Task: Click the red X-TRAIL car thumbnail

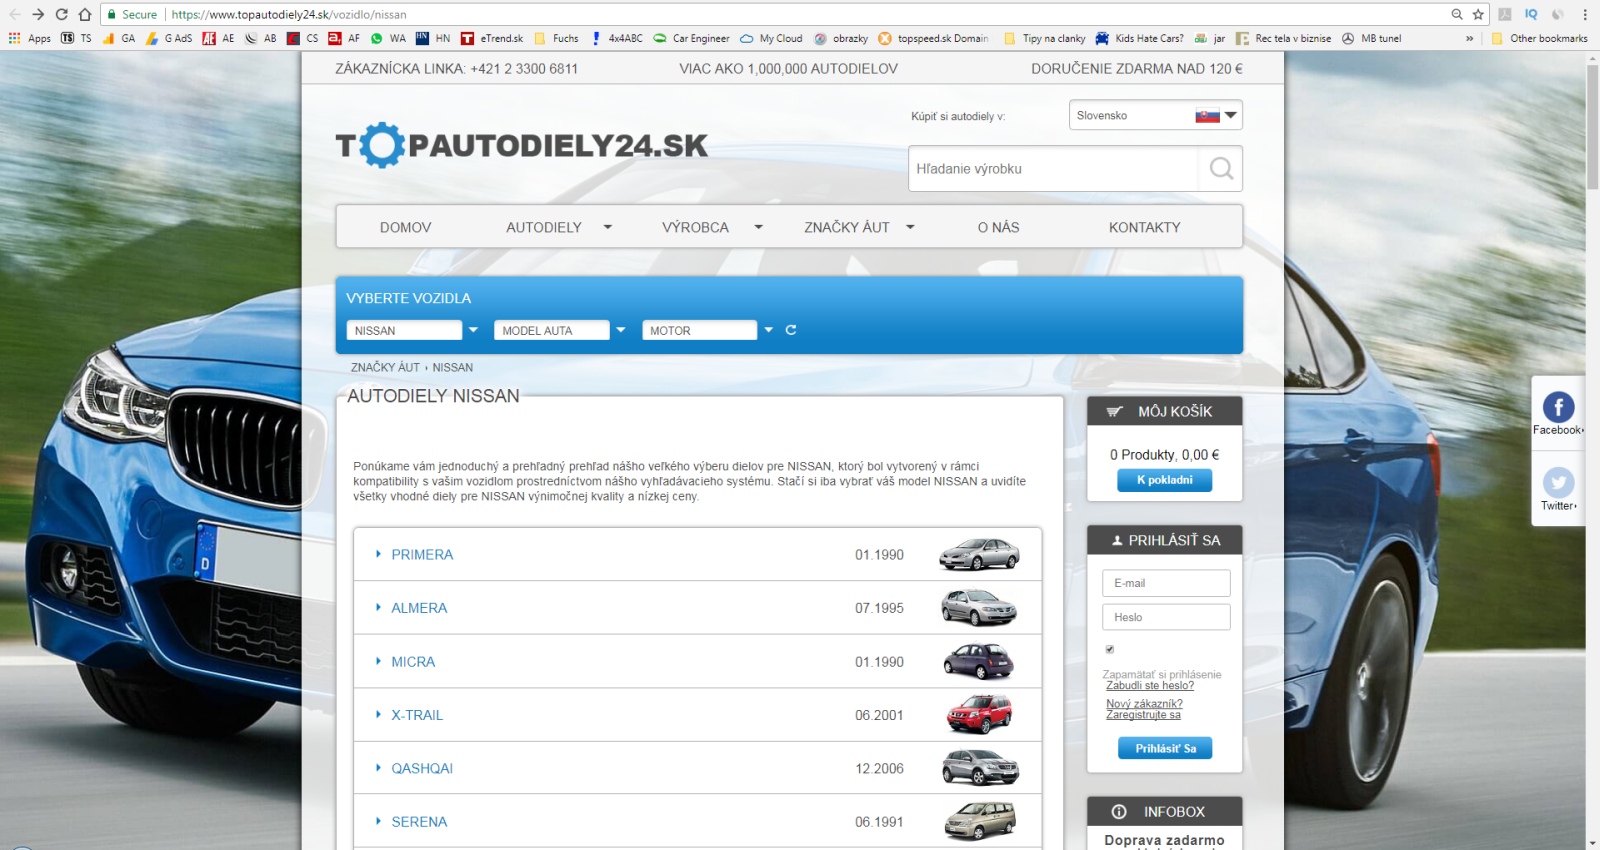Action: pos(980,714)
